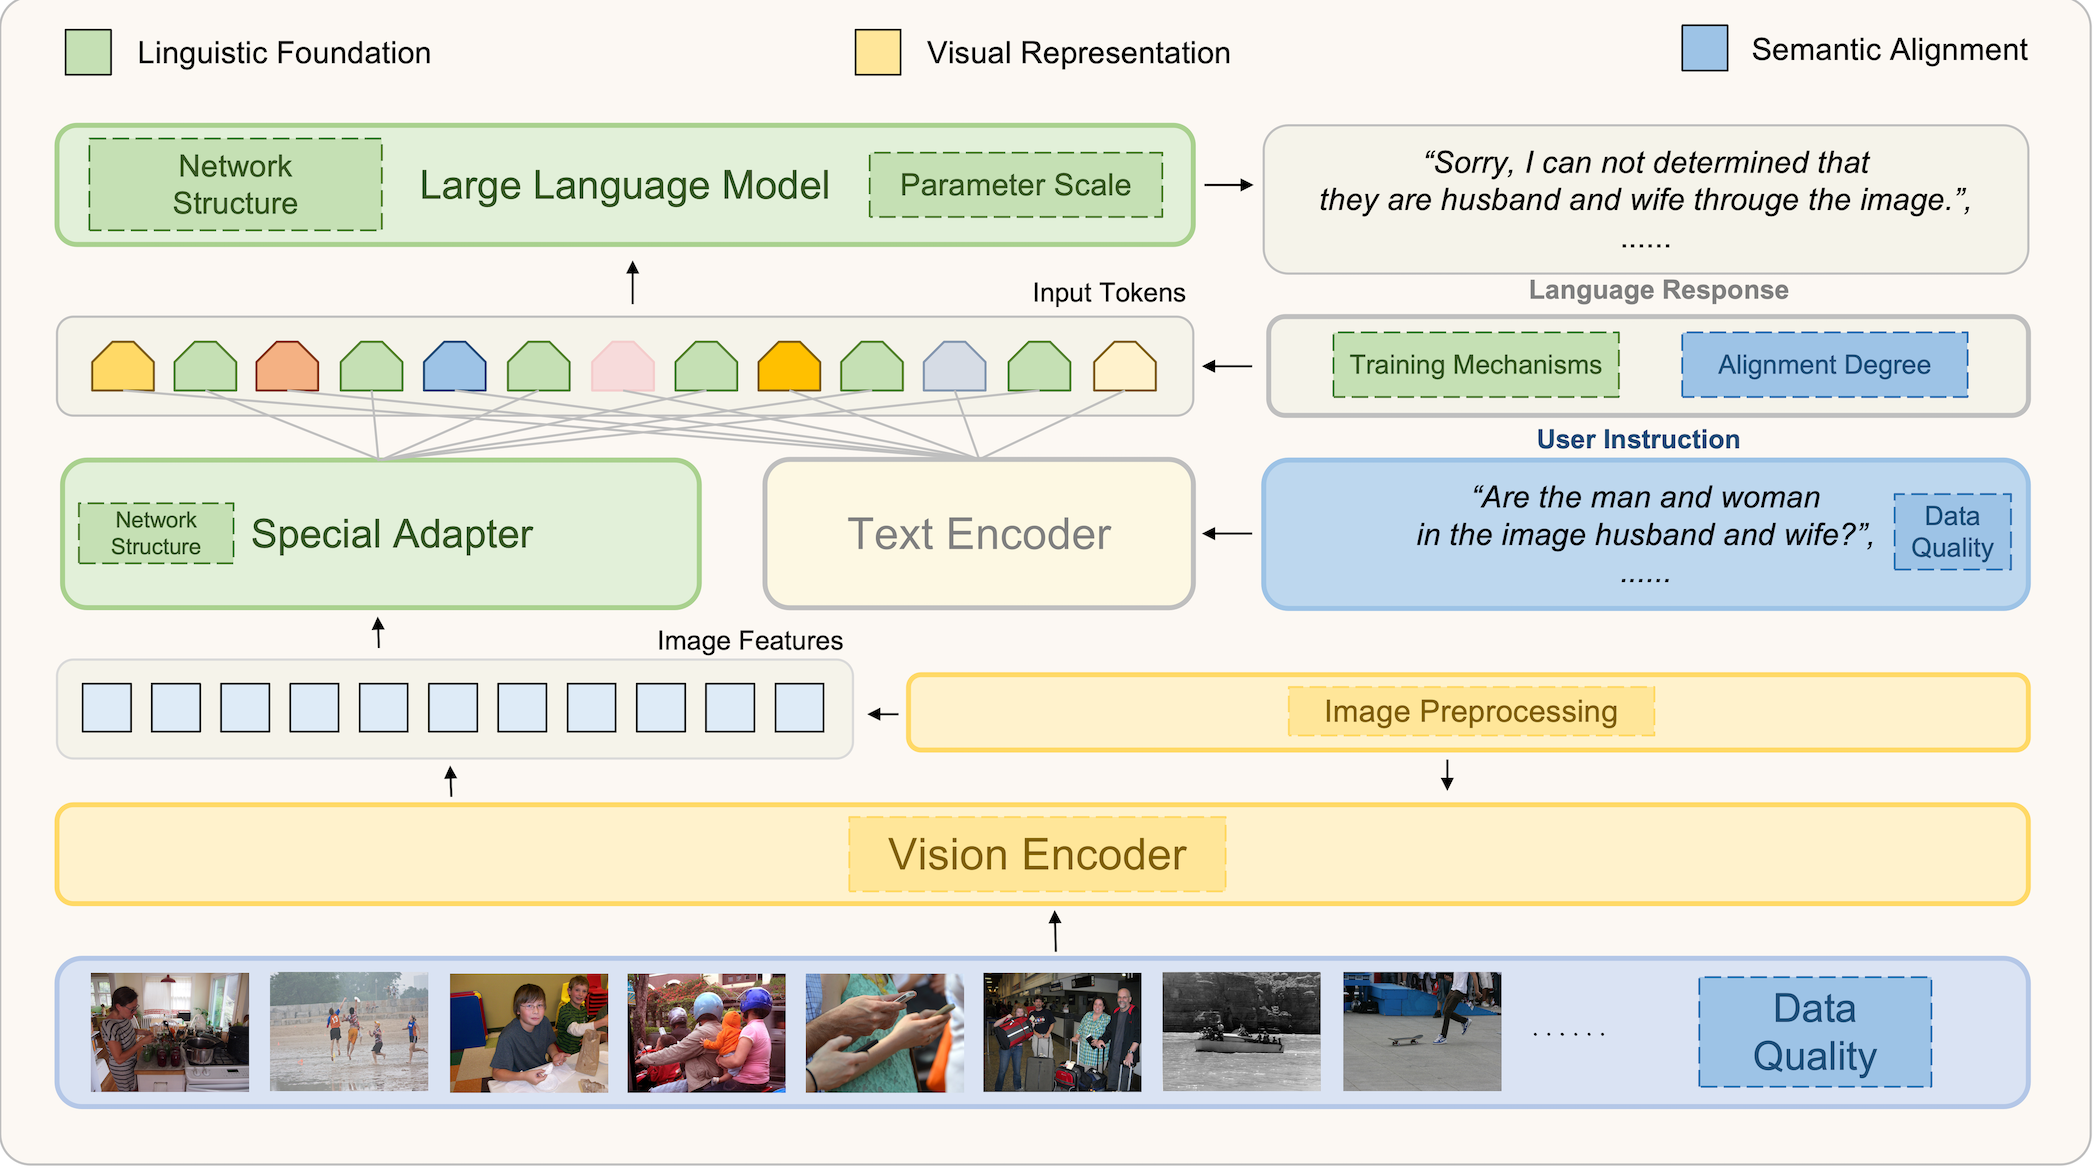Open the travelers with luggage thumbnail

coord(1062,1032)
